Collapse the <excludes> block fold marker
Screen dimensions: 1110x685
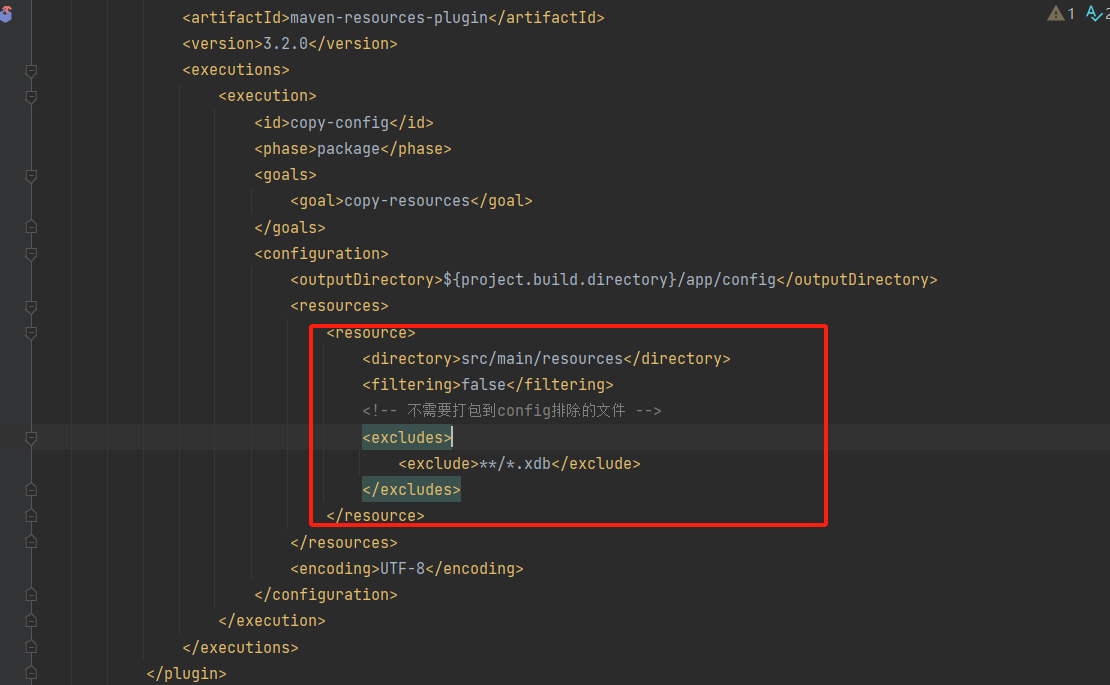coord(31,437)
